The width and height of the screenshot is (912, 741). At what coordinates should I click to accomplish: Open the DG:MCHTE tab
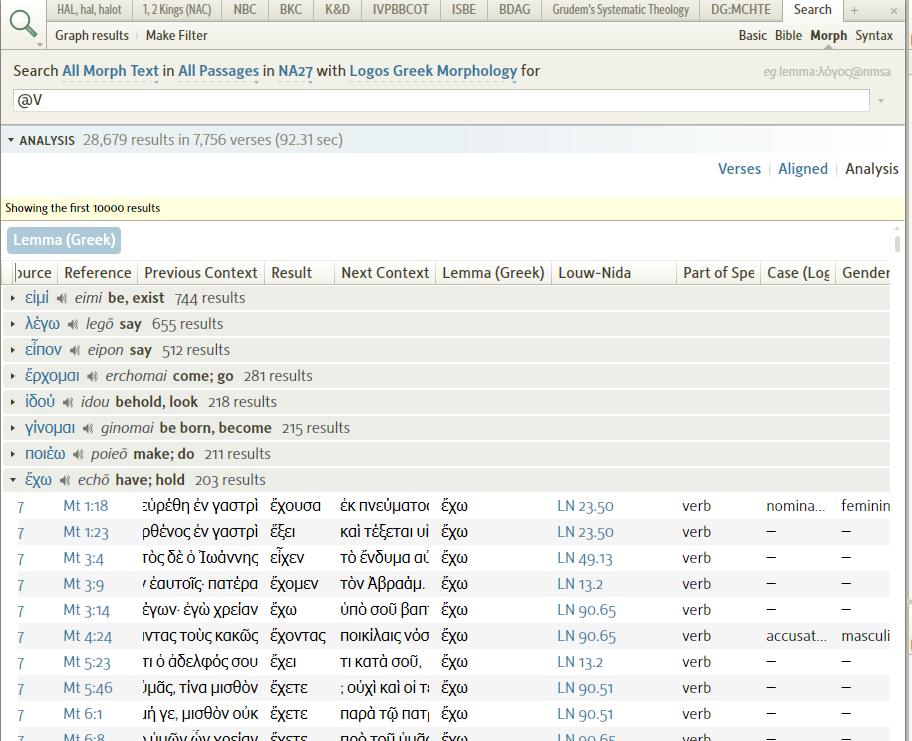point(740,9)
